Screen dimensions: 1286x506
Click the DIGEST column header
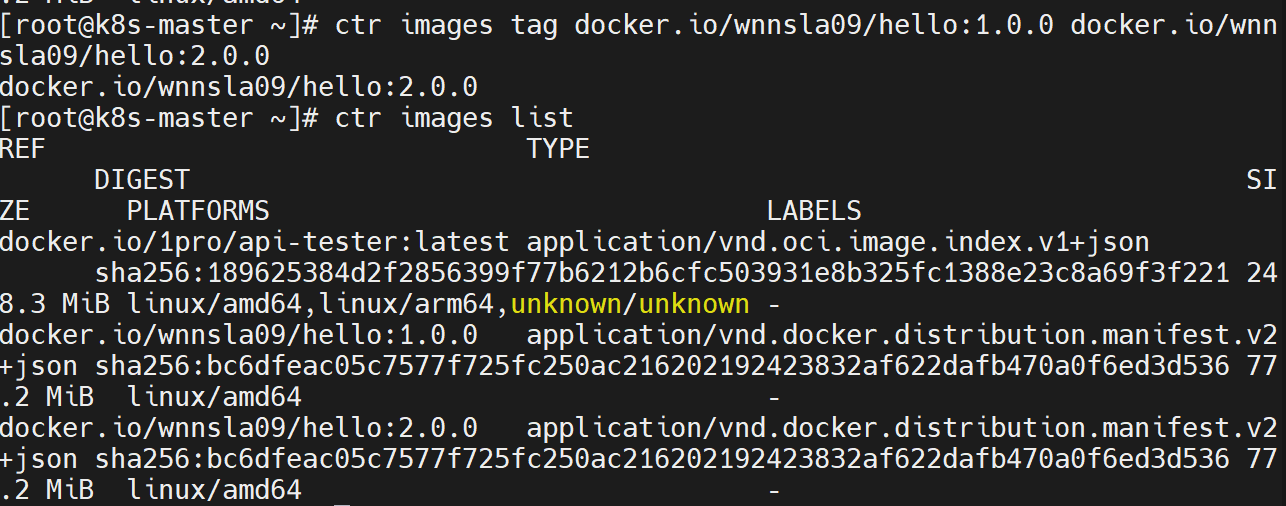141,180
